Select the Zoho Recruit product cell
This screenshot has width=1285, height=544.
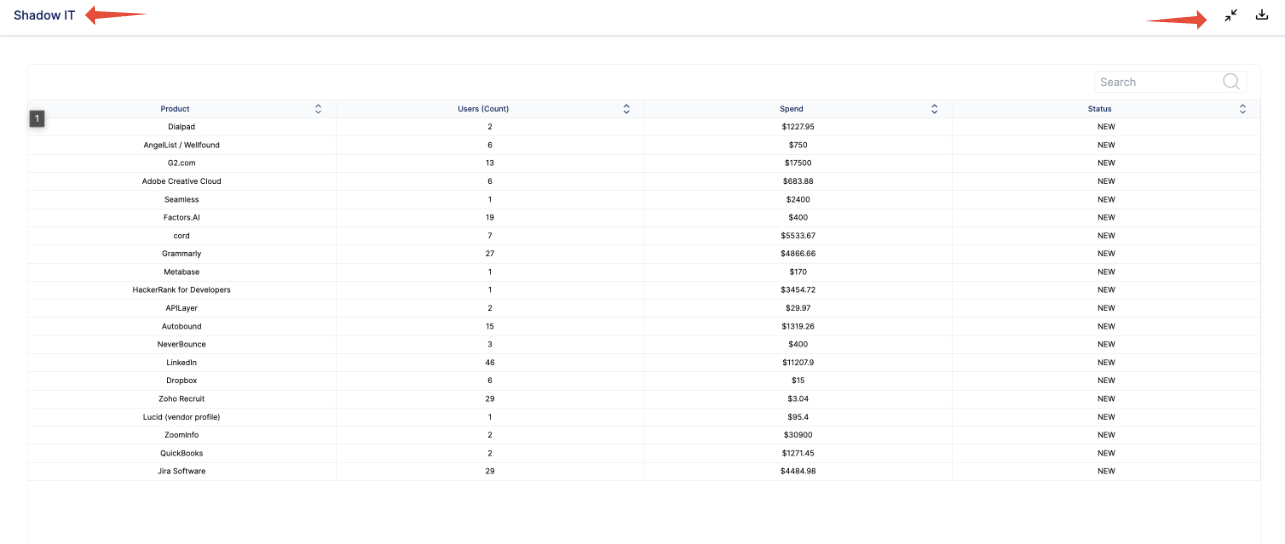tap(181, 398)
